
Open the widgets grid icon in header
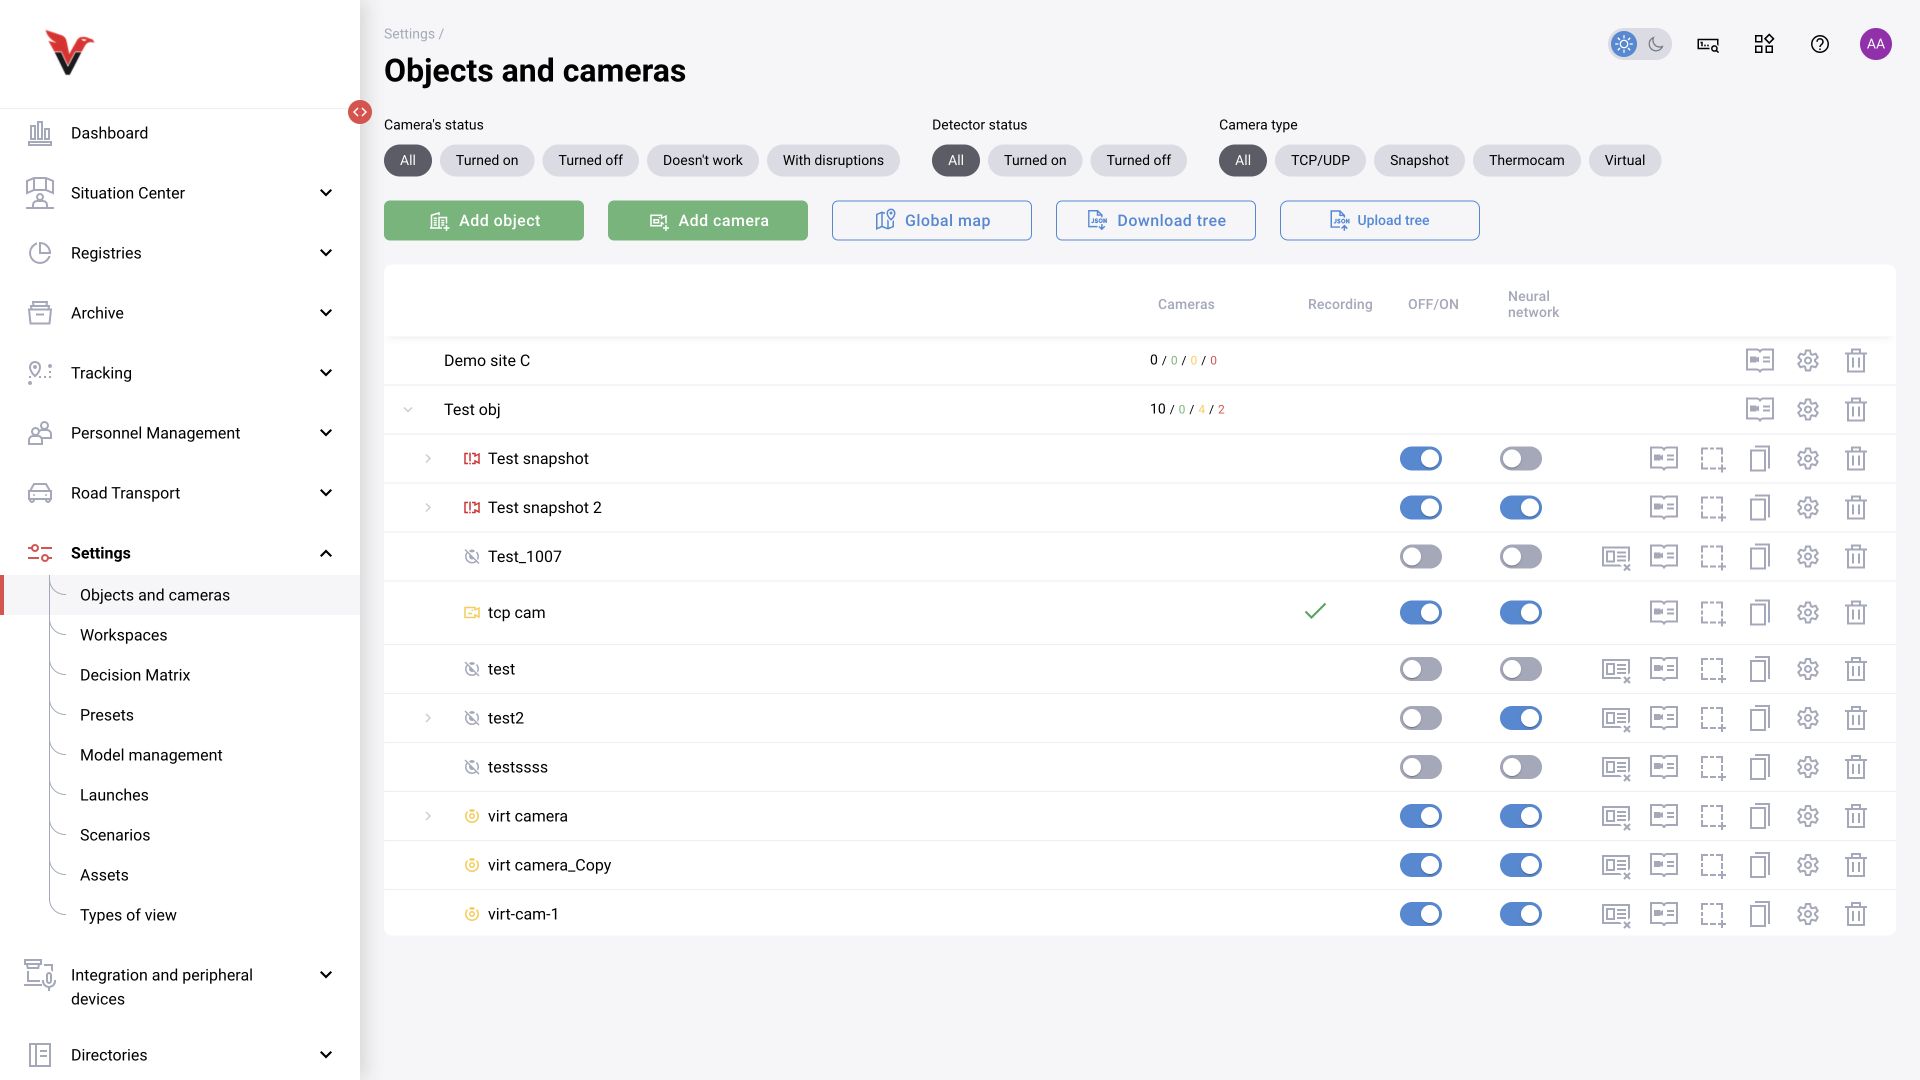click(1764, 44)
